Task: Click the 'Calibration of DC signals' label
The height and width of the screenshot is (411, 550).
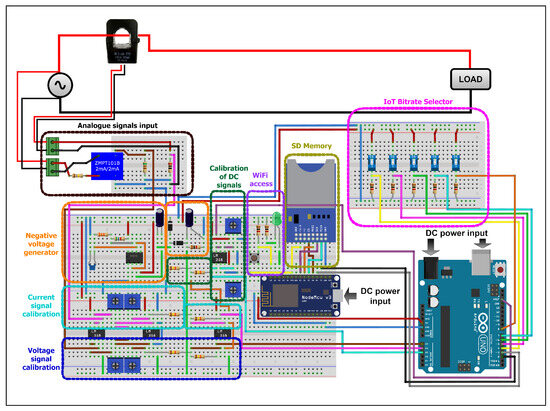Action: click(x=229, y=177)
